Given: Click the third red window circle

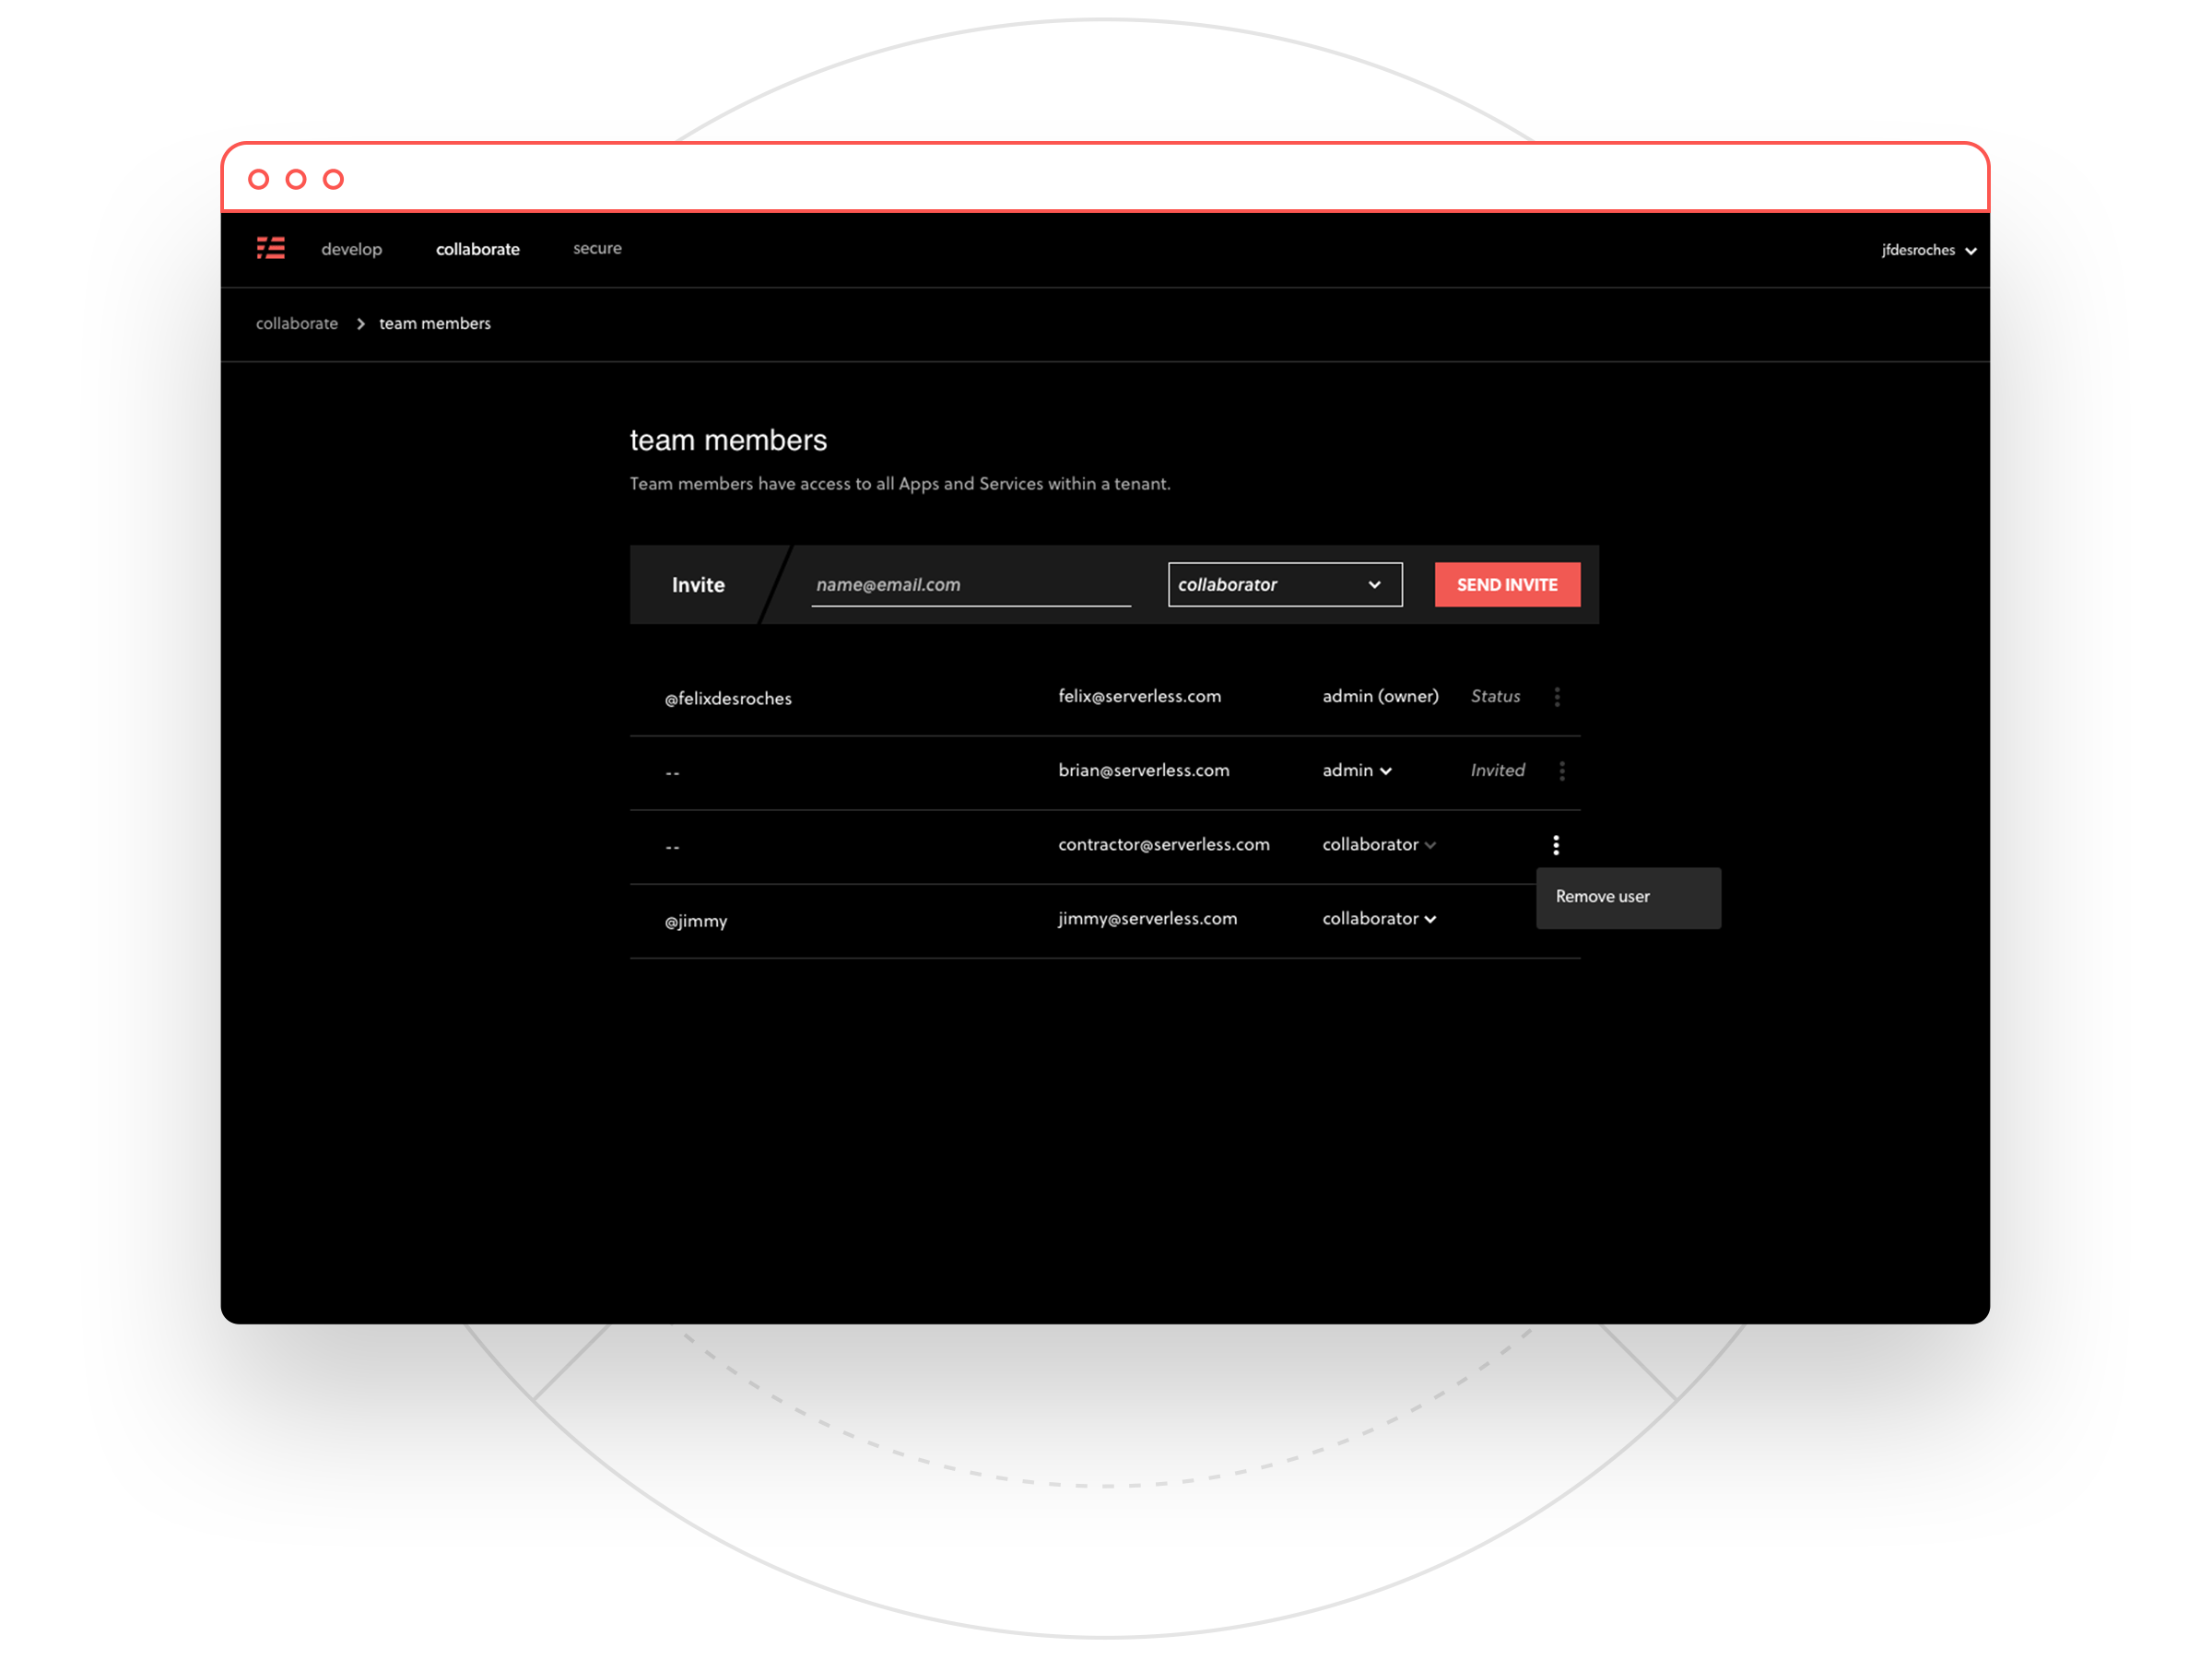Looking at the screenshot, I should (x=333, y=179).
